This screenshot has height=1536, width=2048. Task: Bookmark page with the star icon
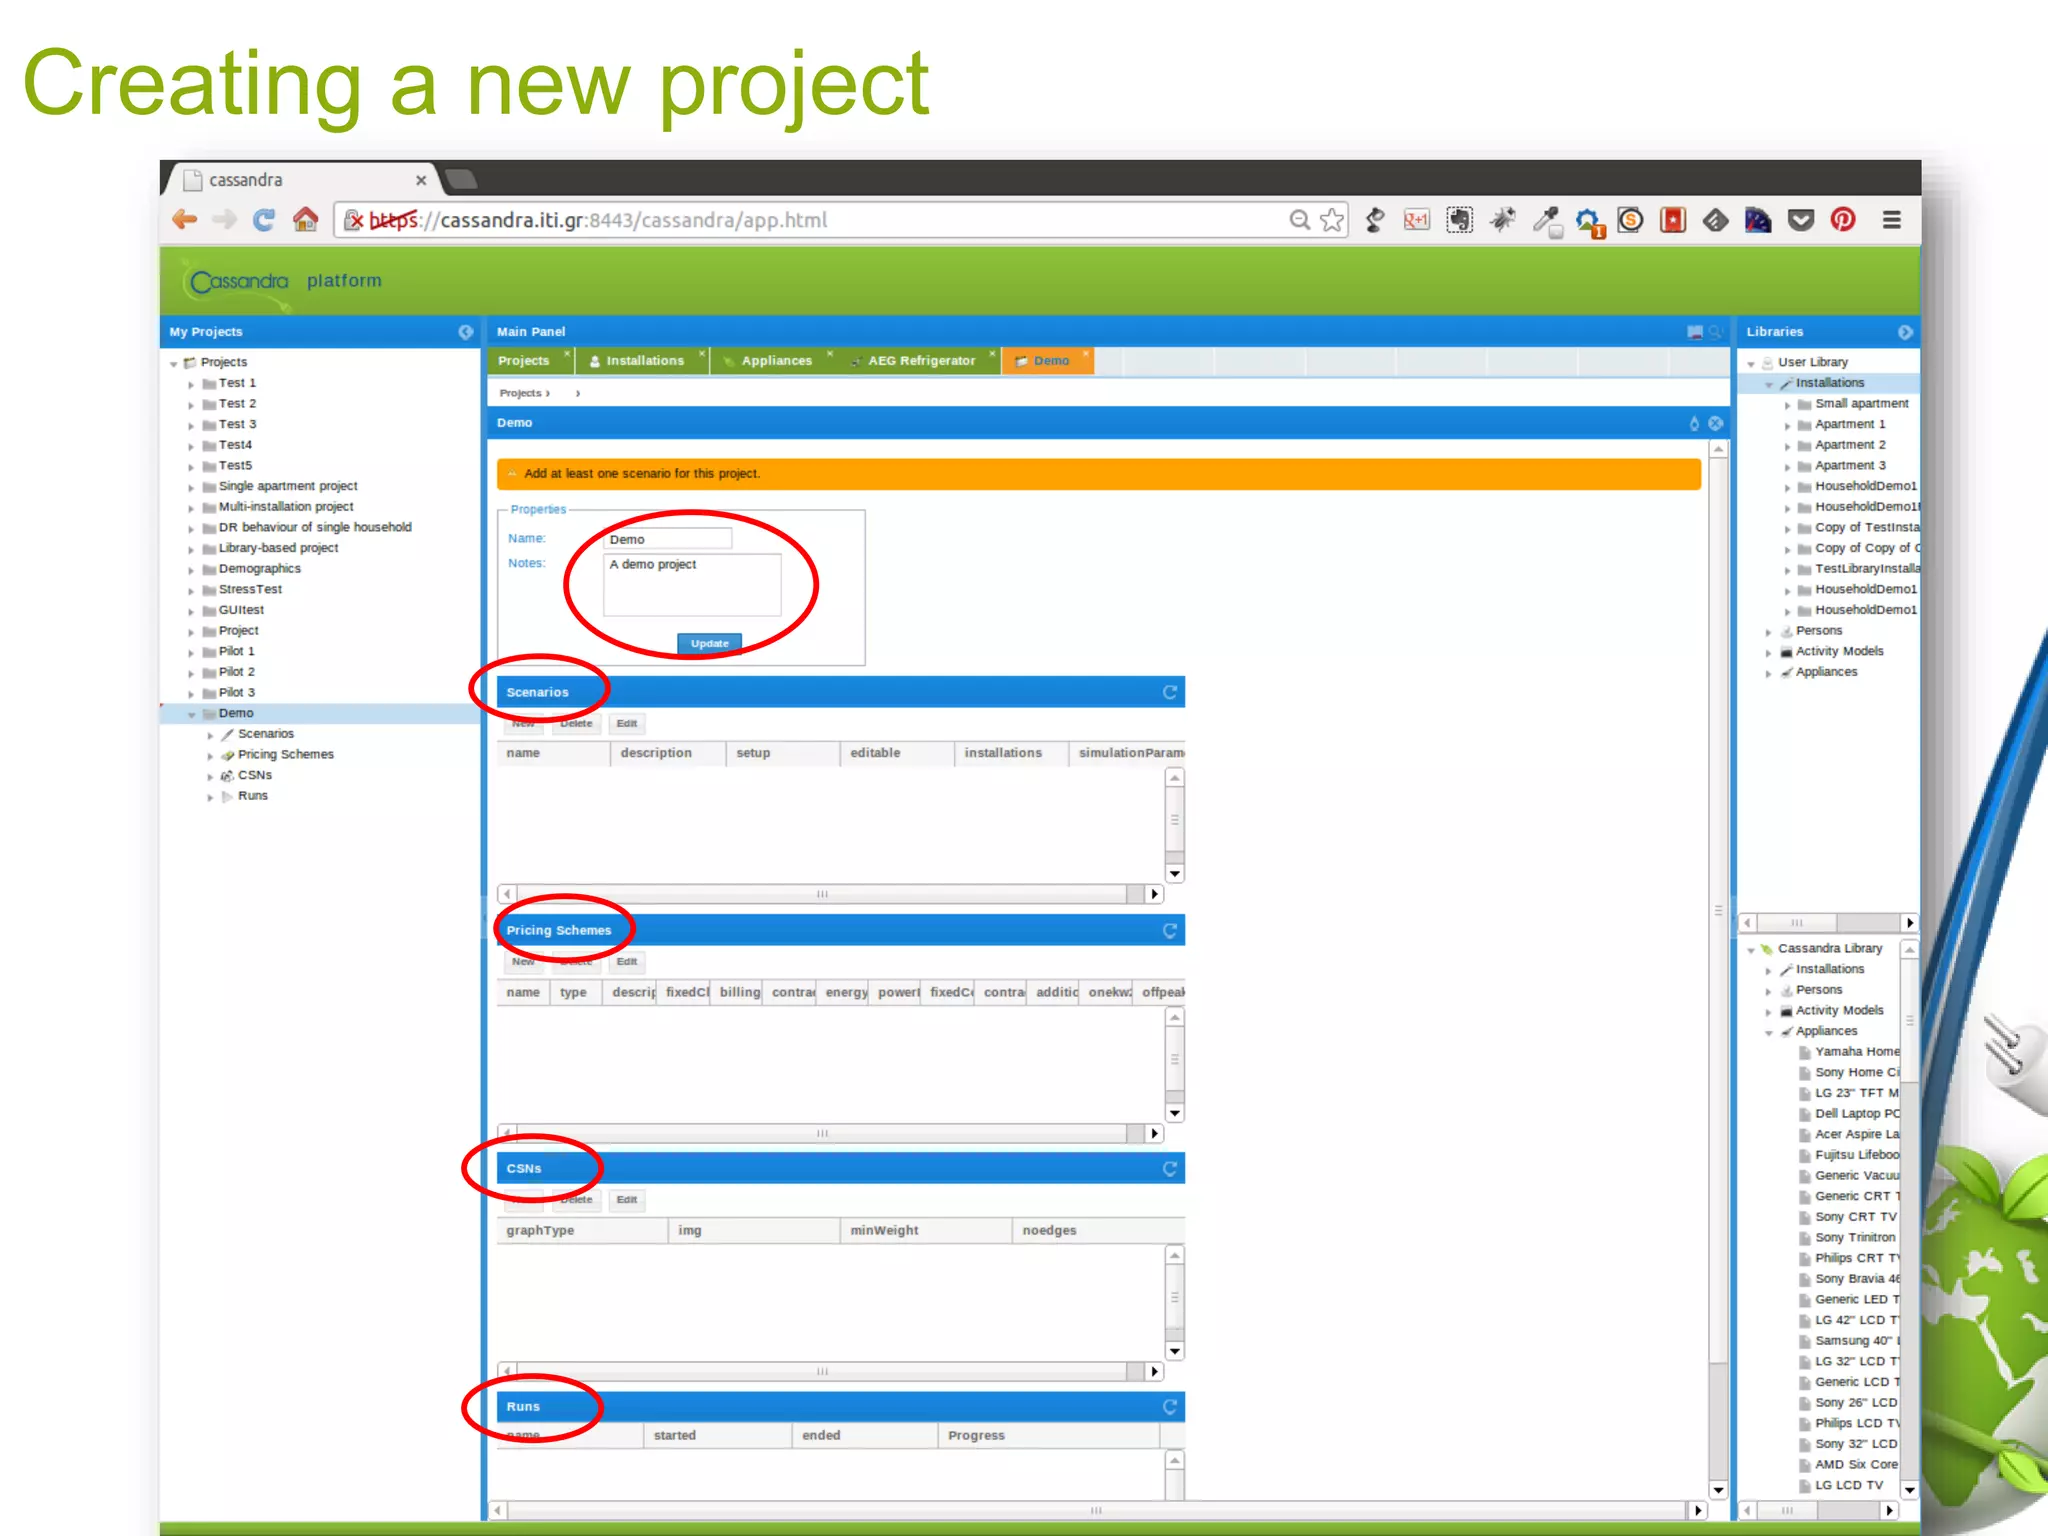[1332, 220]
